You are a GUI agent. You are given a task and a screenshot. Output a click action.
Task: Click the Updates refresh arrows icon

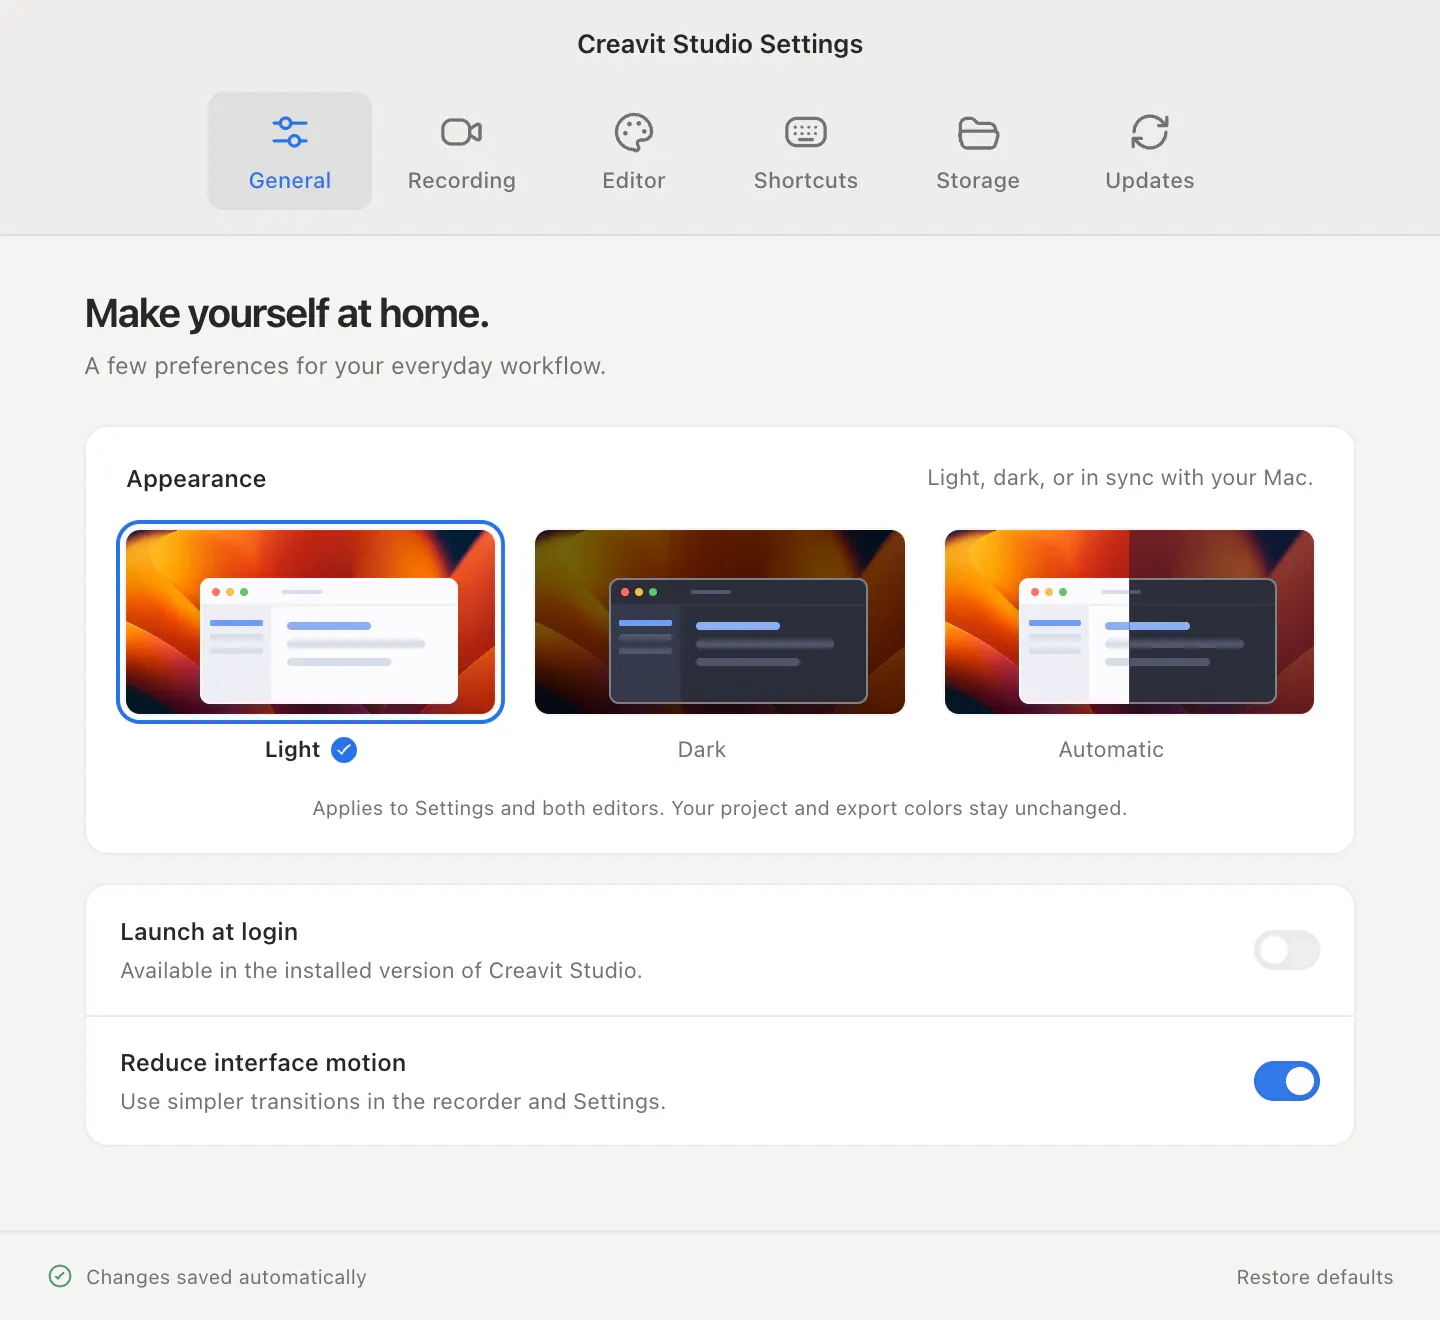pos(1150,132)
